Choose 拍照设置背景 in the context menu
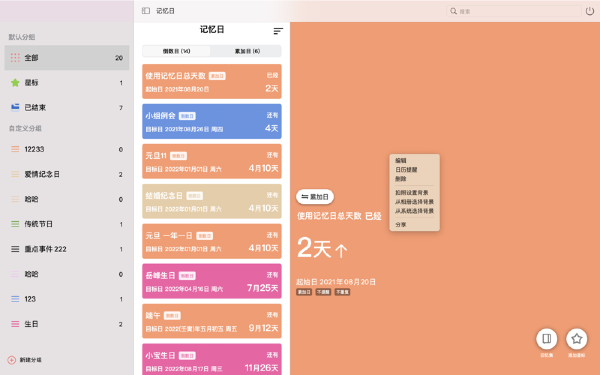 point(411,193)
